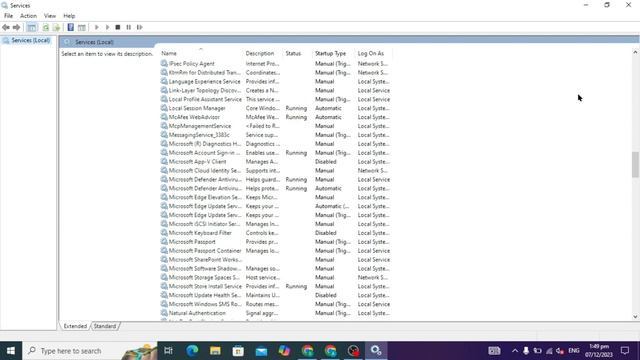The height and width of the screenshot is (360, 640).
Task: Select Services (Local) in the console tree
Action: coord(31,40)
